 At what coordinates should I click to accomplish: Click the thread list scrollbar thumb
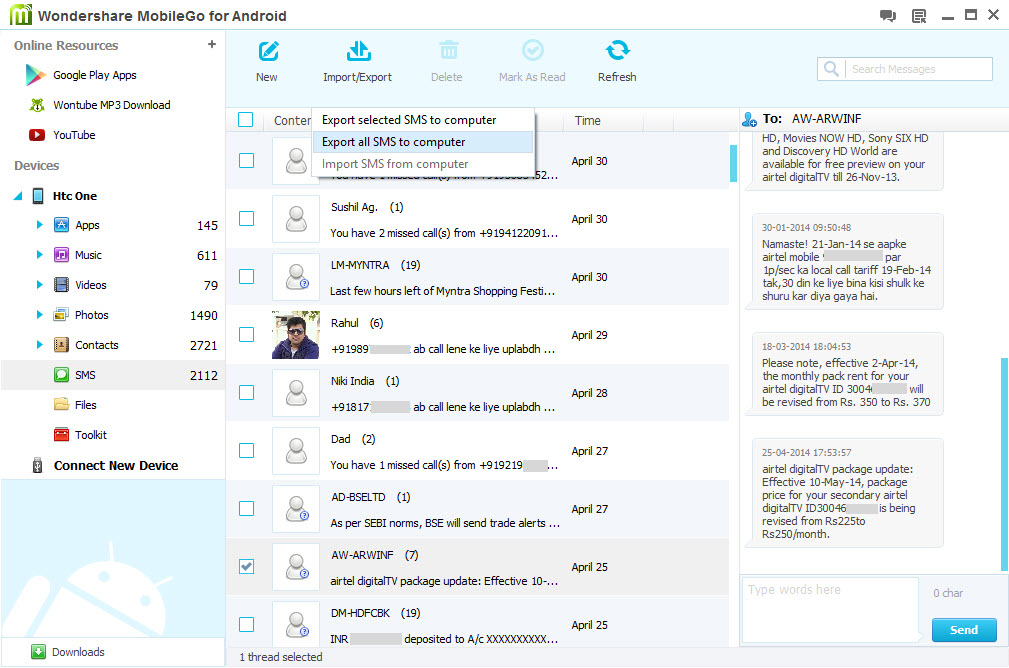coord(734,163)
